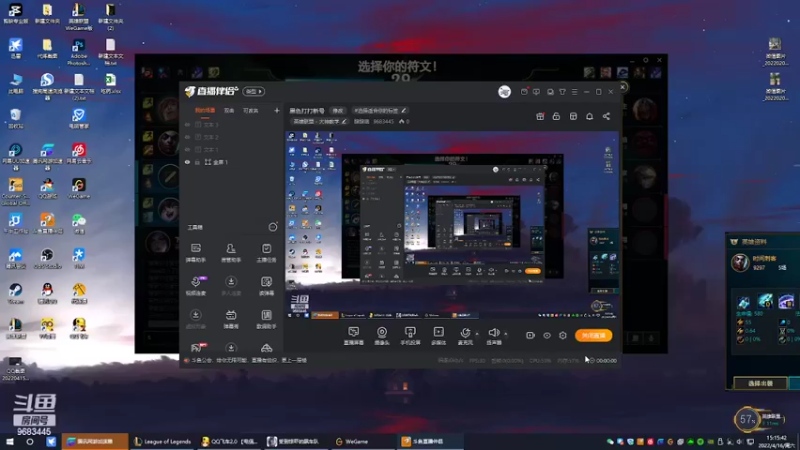Click the orange 关闭直播 button
Viewport: 800px width, 450px height.
[x=593, y=335]
